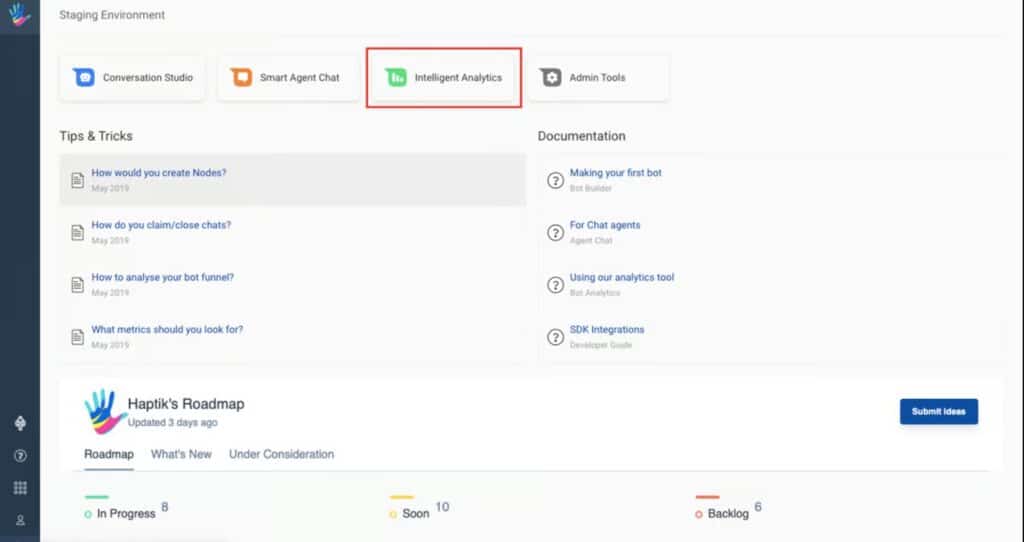
Task: Open the SDK Integrations developer guide
Action: 606,329
